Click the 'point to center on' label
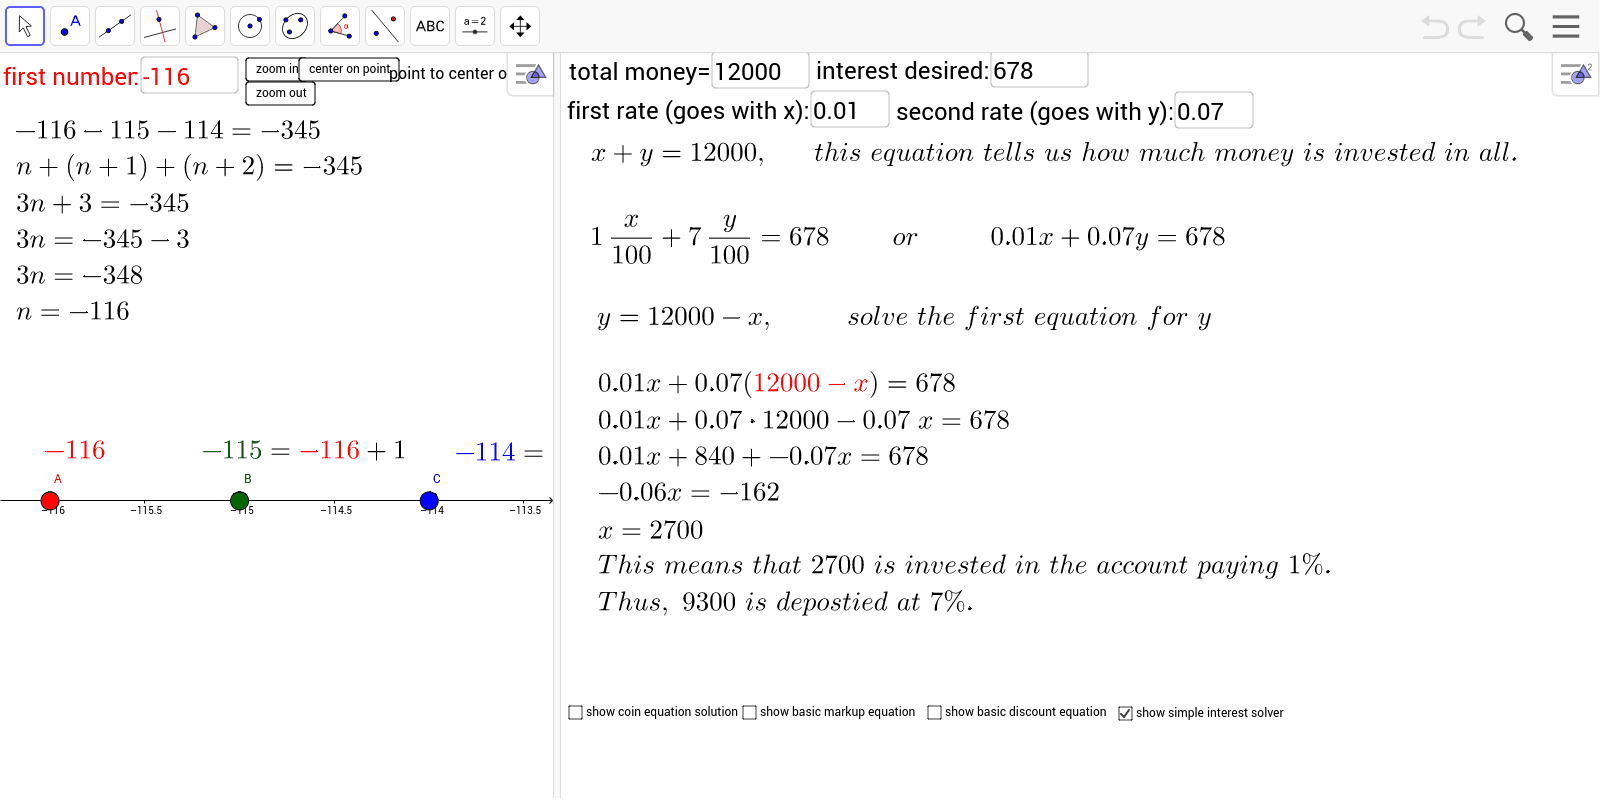Image resolution: width=1600 pixels, height=800 pixels. [x=448, y=73]
